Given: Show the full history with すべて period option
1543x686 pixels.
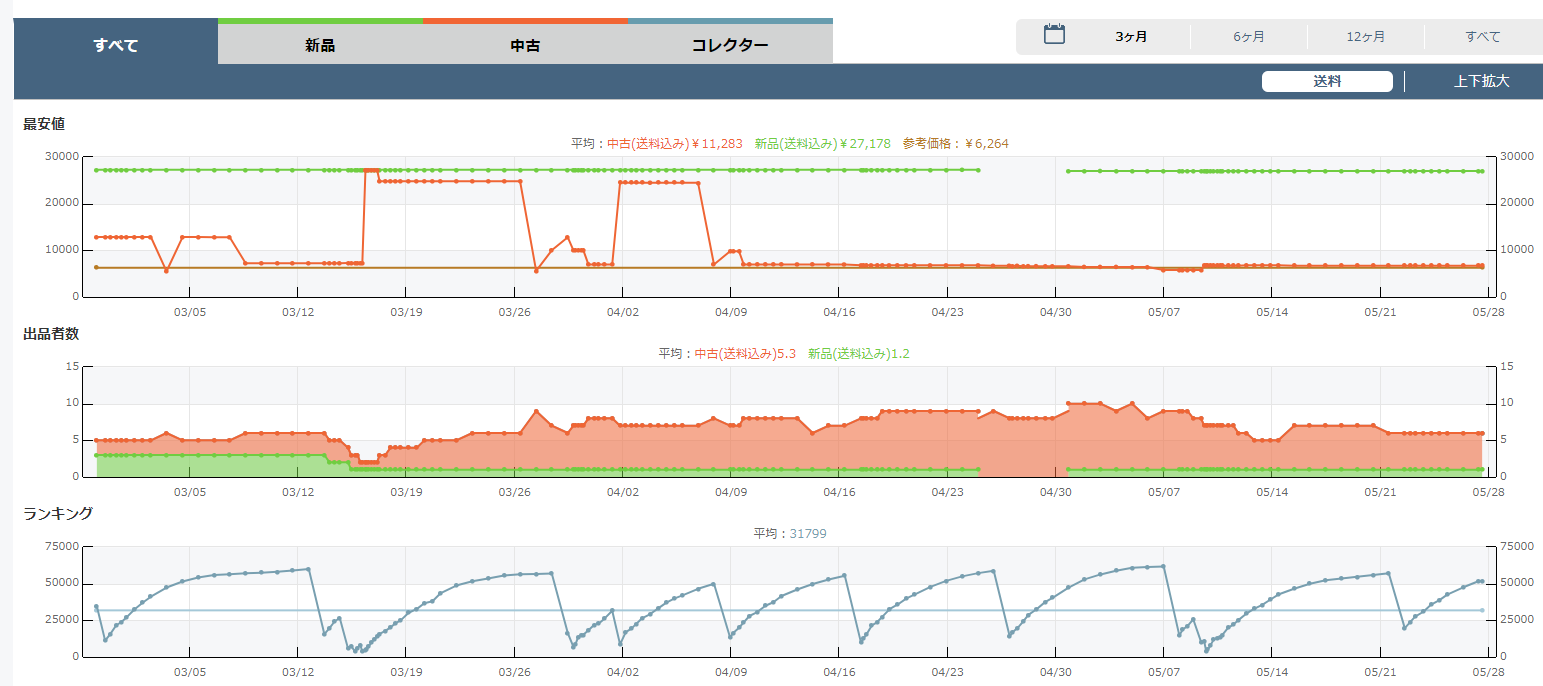Looking at the screenshot, I should [x=1482, y=37].
